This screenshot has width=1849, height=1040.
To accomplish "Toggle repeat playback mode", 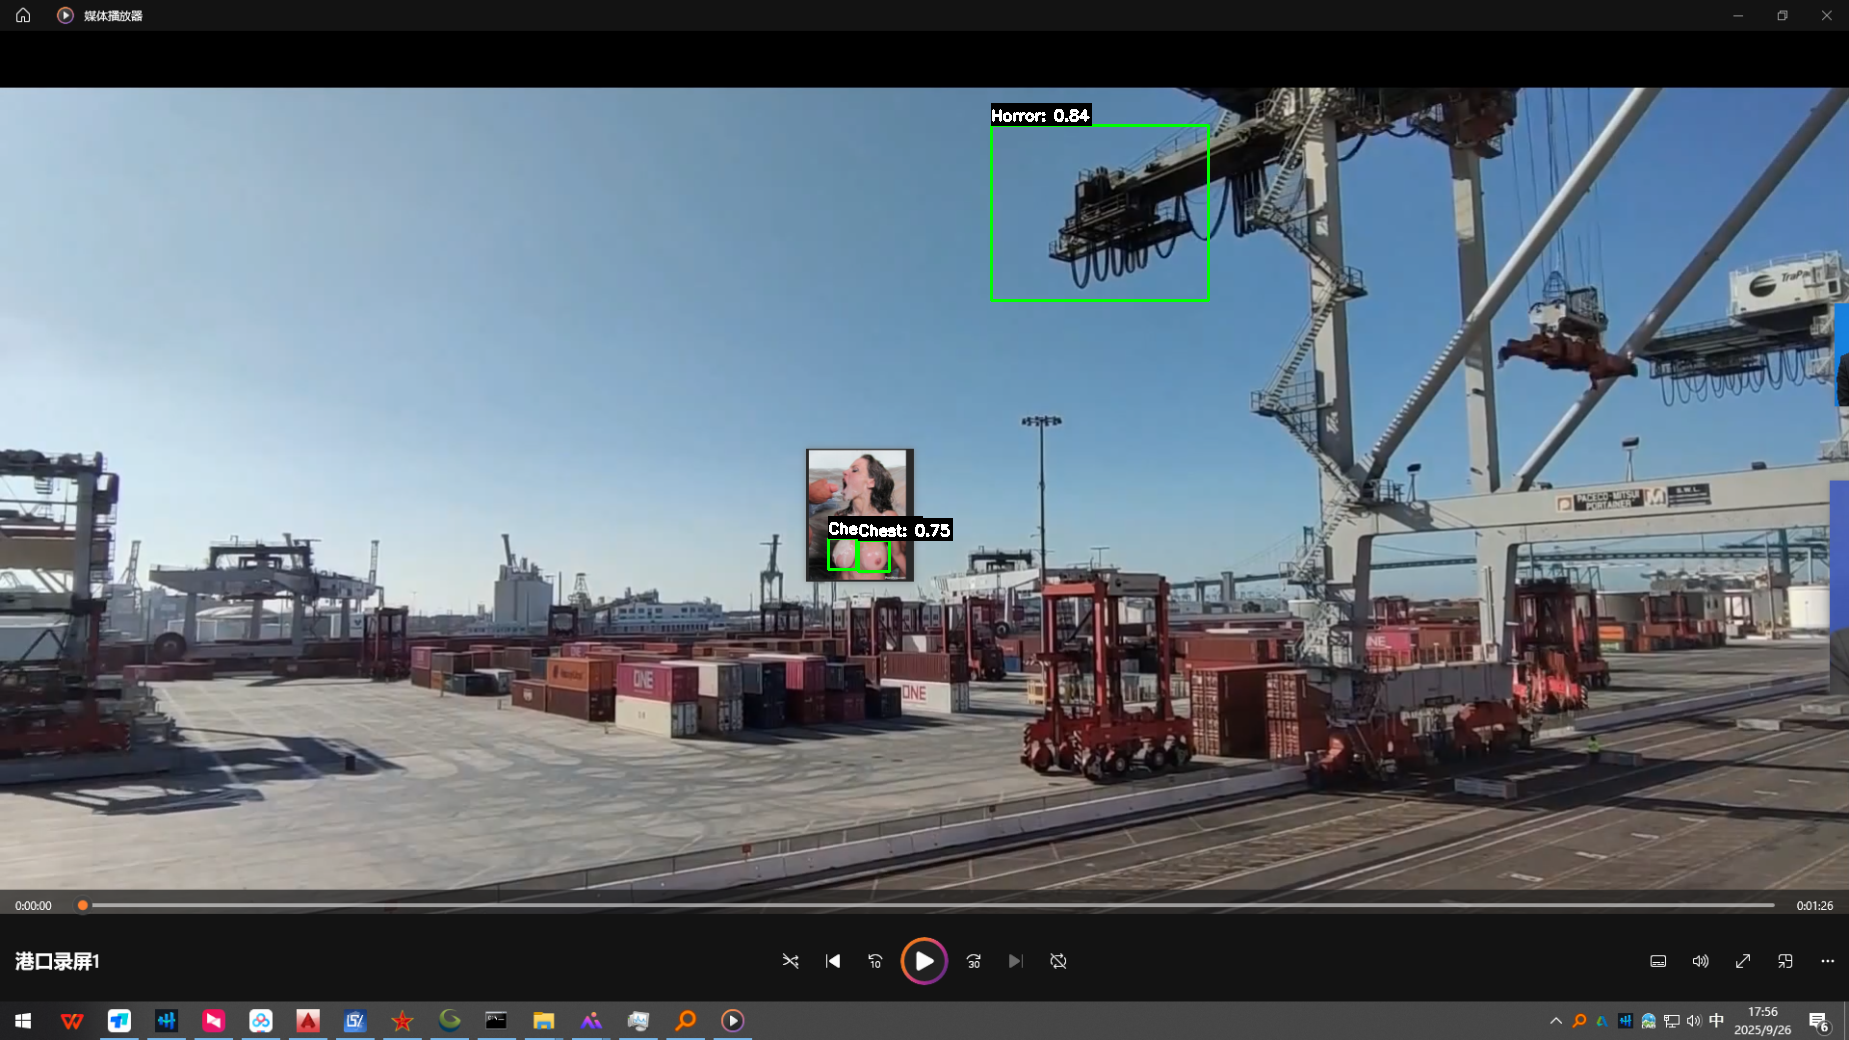I will click(x=1058, y=961).
